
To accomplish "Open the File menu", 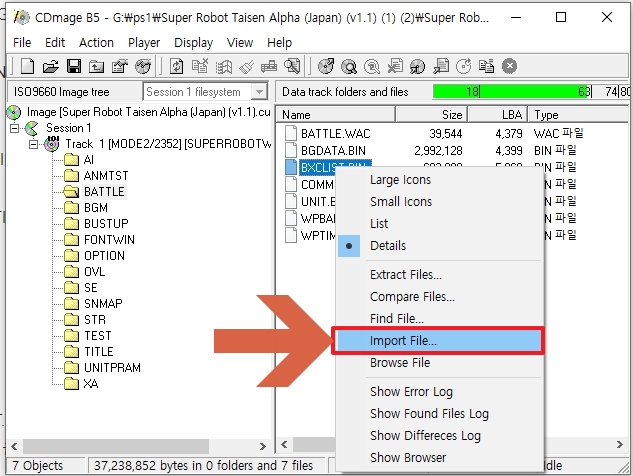I will [x=22, y=42].
